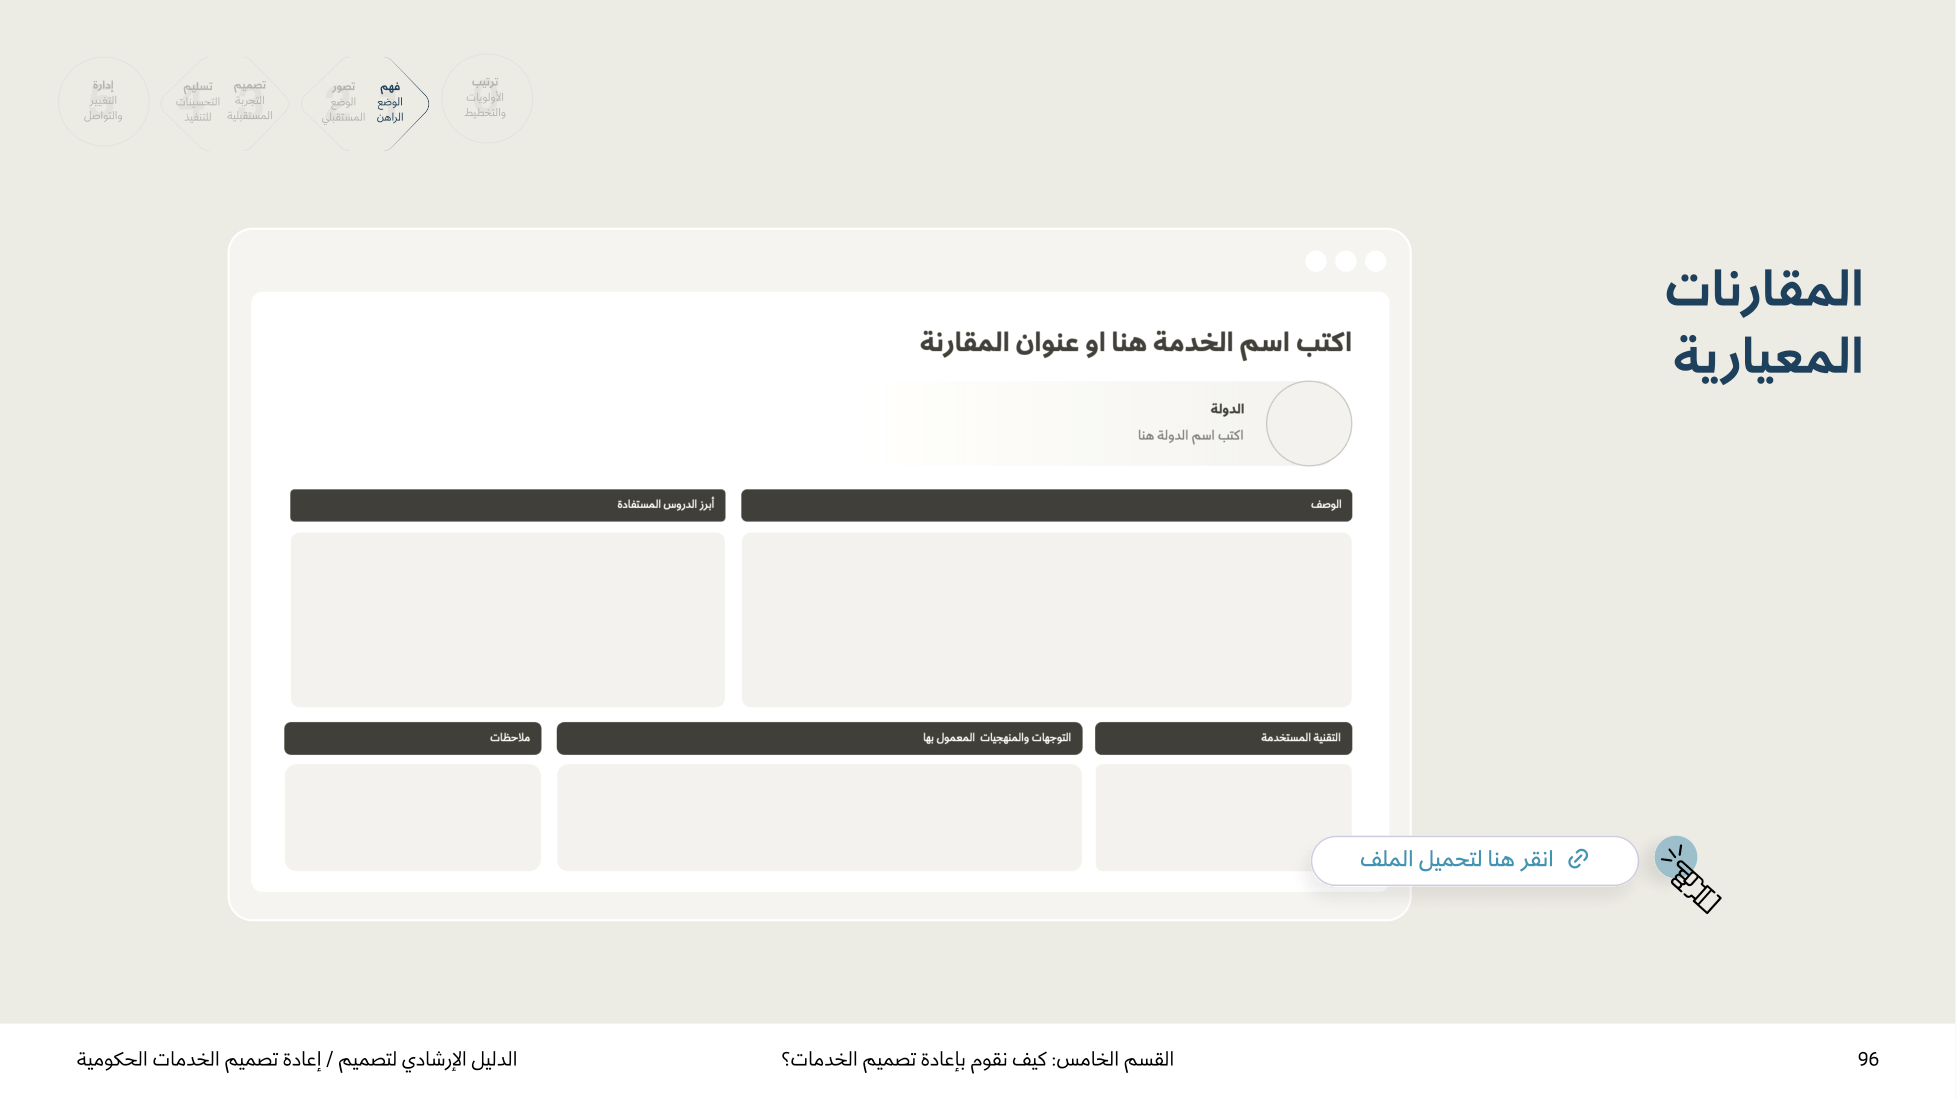This screenshot has height=1100, width=1956.
Task: Click the empty box under 'أبرز الدروس المستفادة'
Action: (x=507, y=619)
